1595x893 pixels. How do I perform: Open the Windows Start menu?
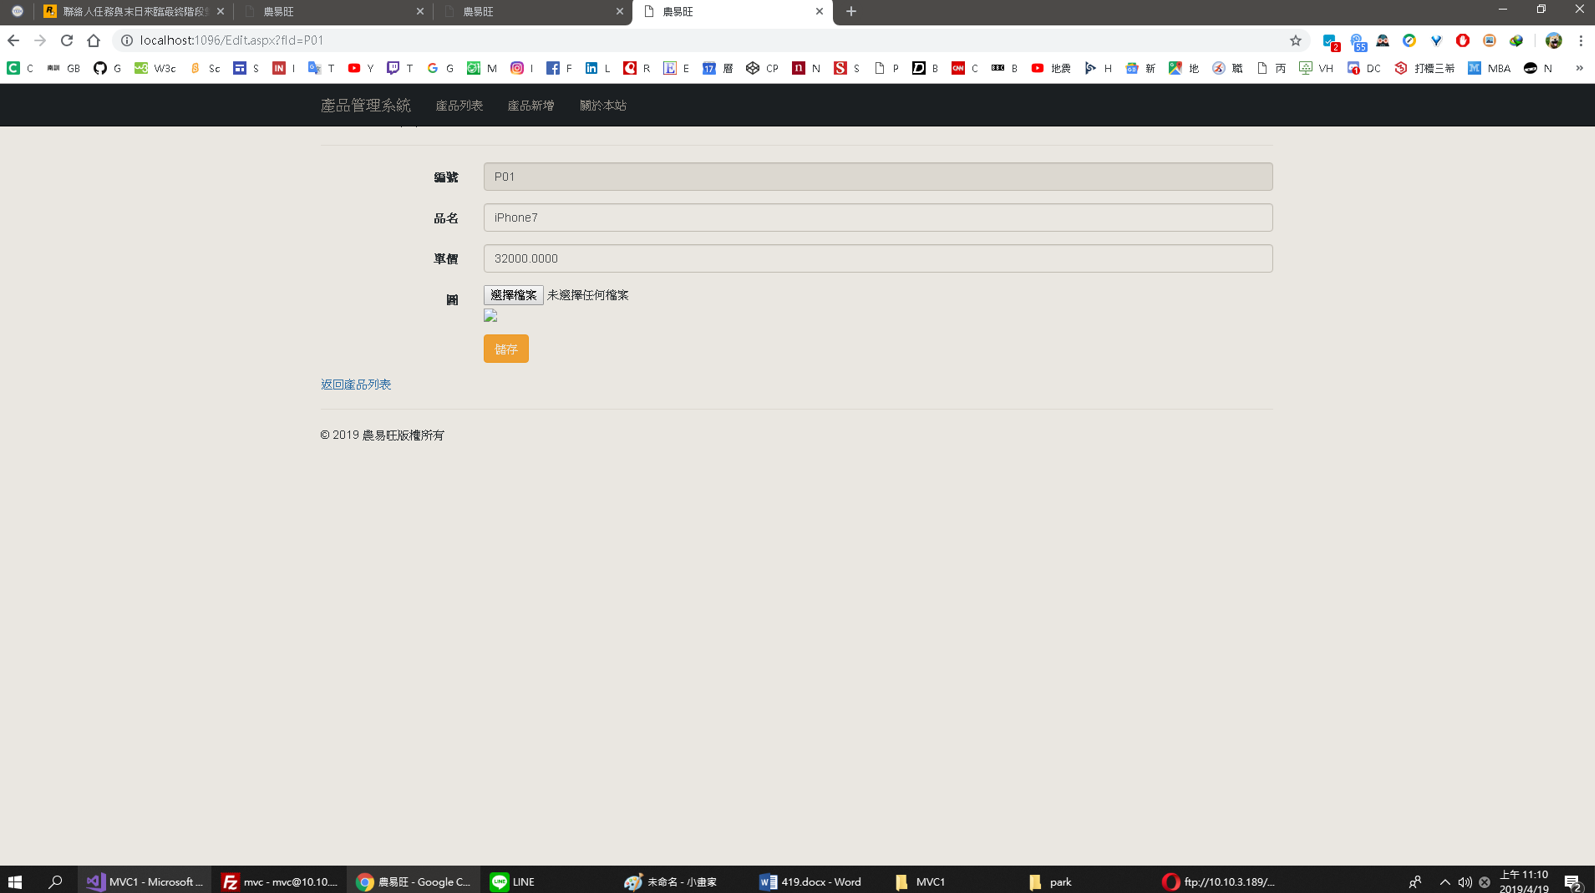15,882
